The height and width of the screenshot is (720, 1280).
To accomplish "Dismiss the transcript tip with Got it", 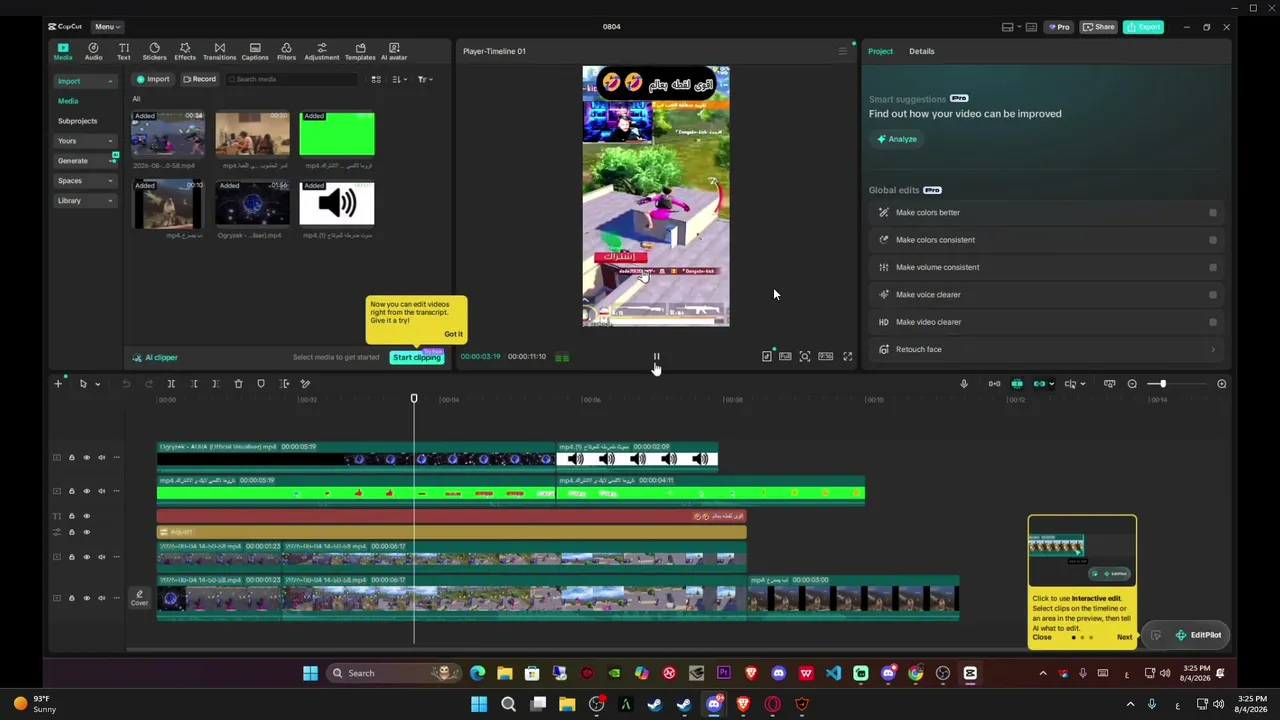I will (x=453, y=334).
